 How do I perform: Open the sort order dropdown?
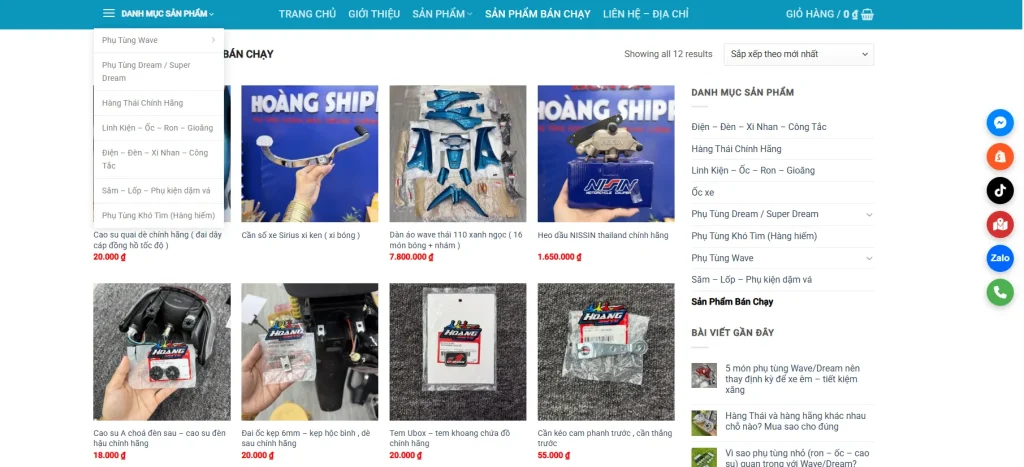point(799,54)
